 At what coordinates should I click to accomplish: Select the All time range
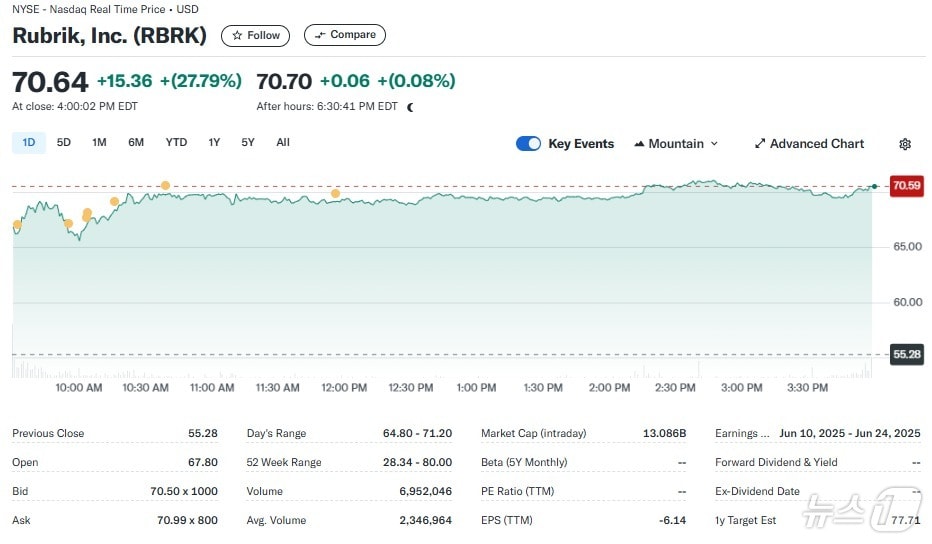[x=283, y=142]
